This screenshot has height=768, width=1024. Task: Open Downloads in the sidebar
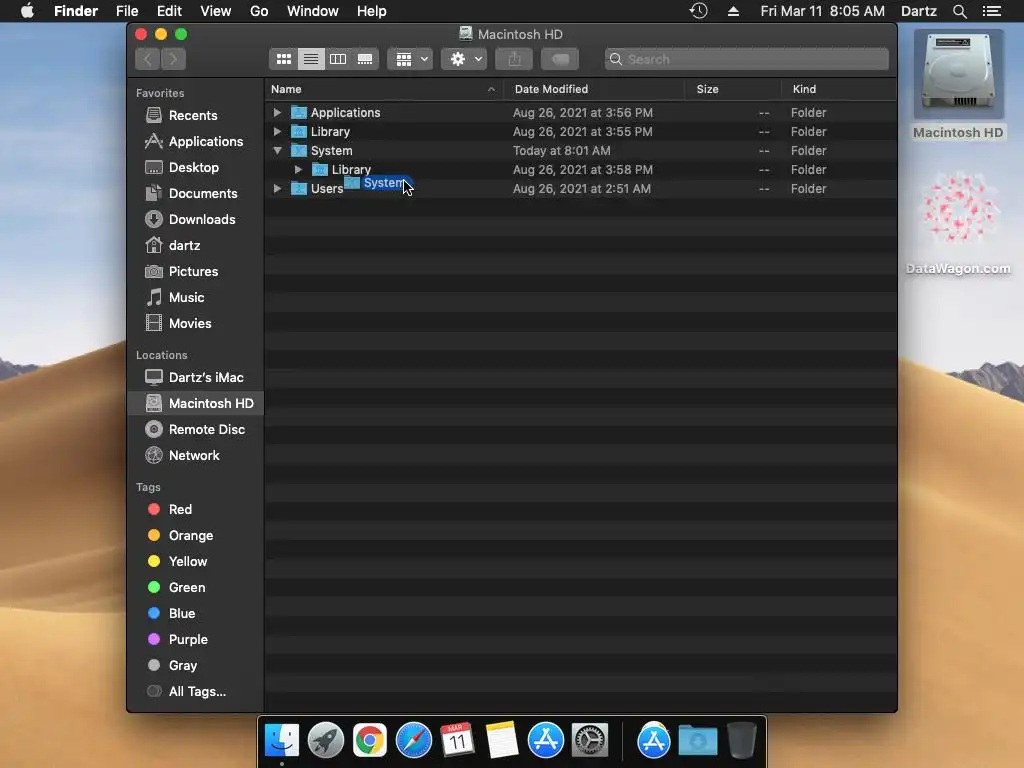coord(195,219)
